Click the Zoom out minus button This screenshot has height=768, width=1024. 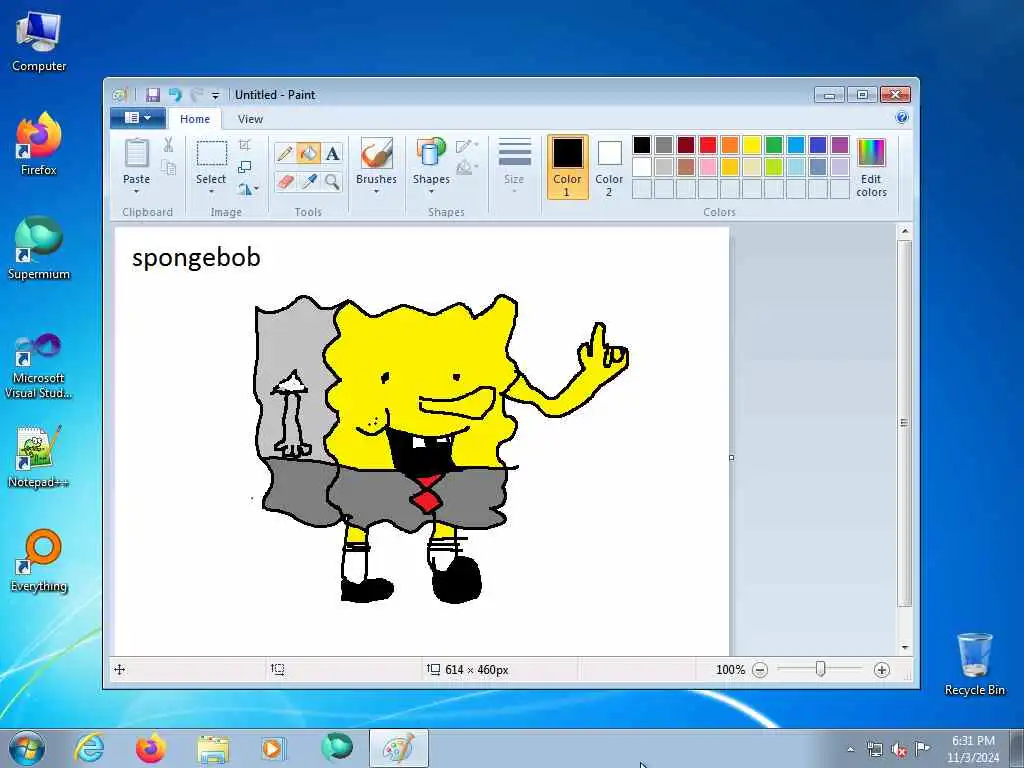click(760, 670)
